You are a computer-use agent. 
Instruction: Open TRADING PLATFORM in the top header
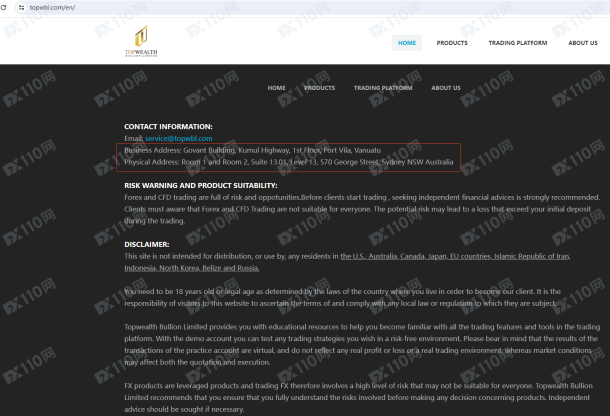[517, 43]
